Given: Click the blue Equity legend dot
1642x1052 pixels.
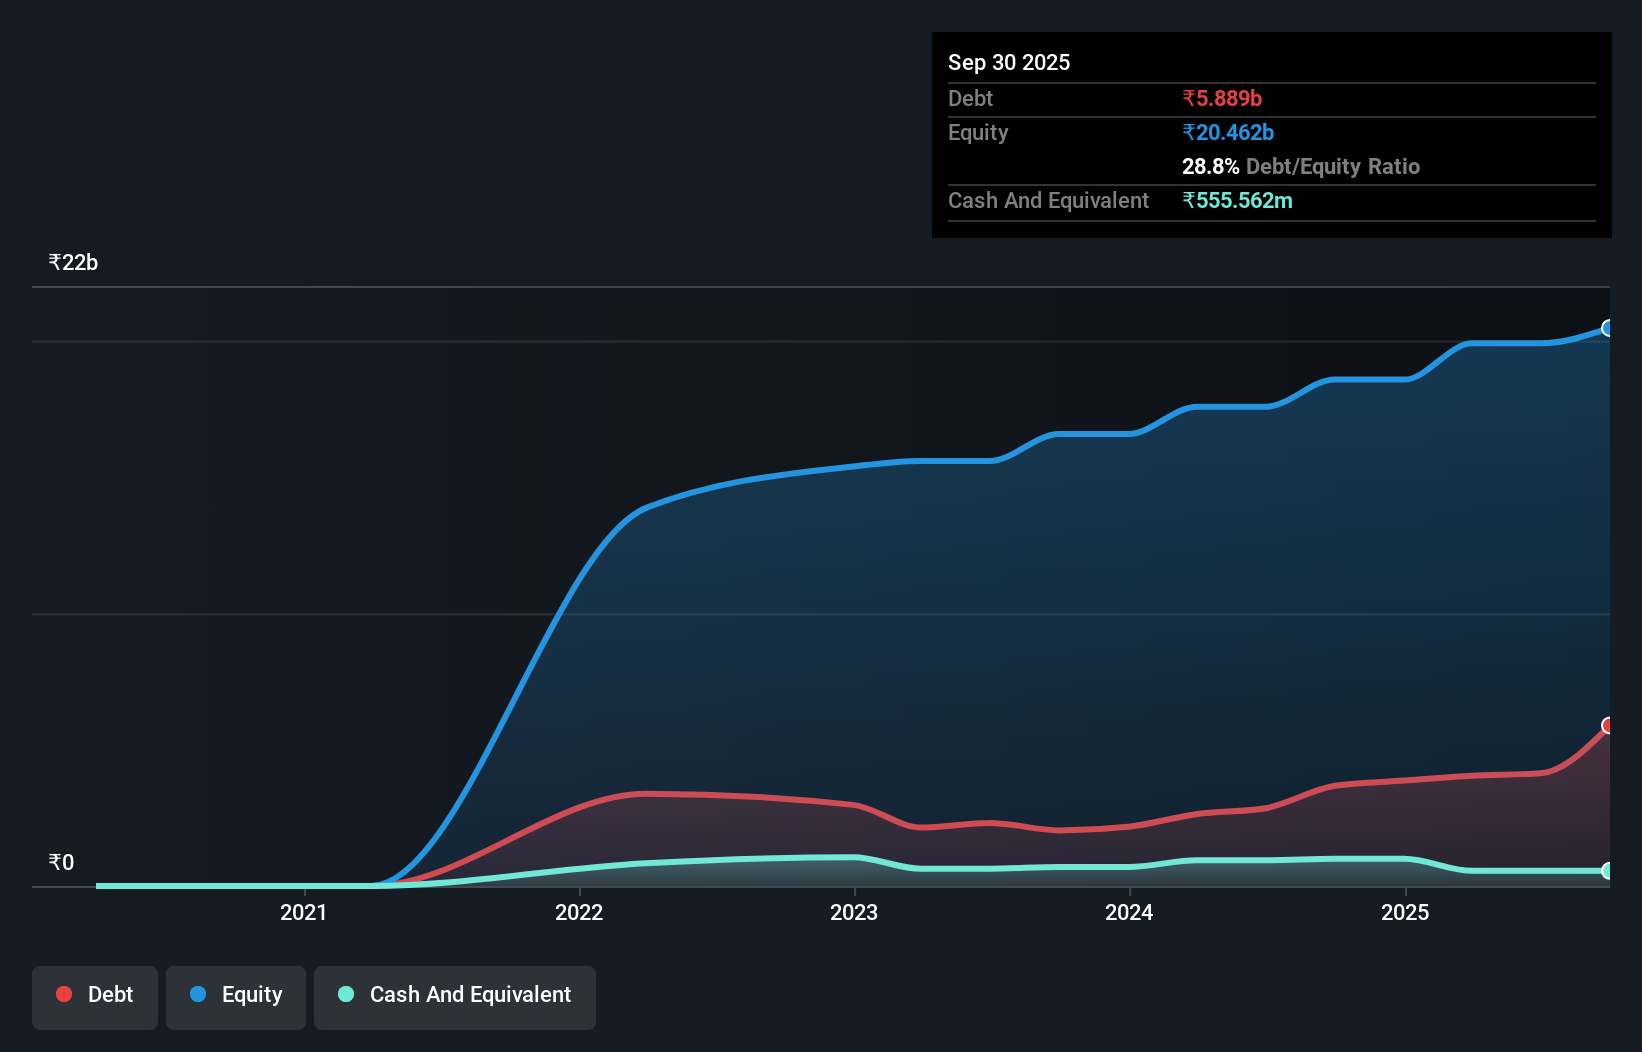Looking at the screenshot, I should [196, 994].
